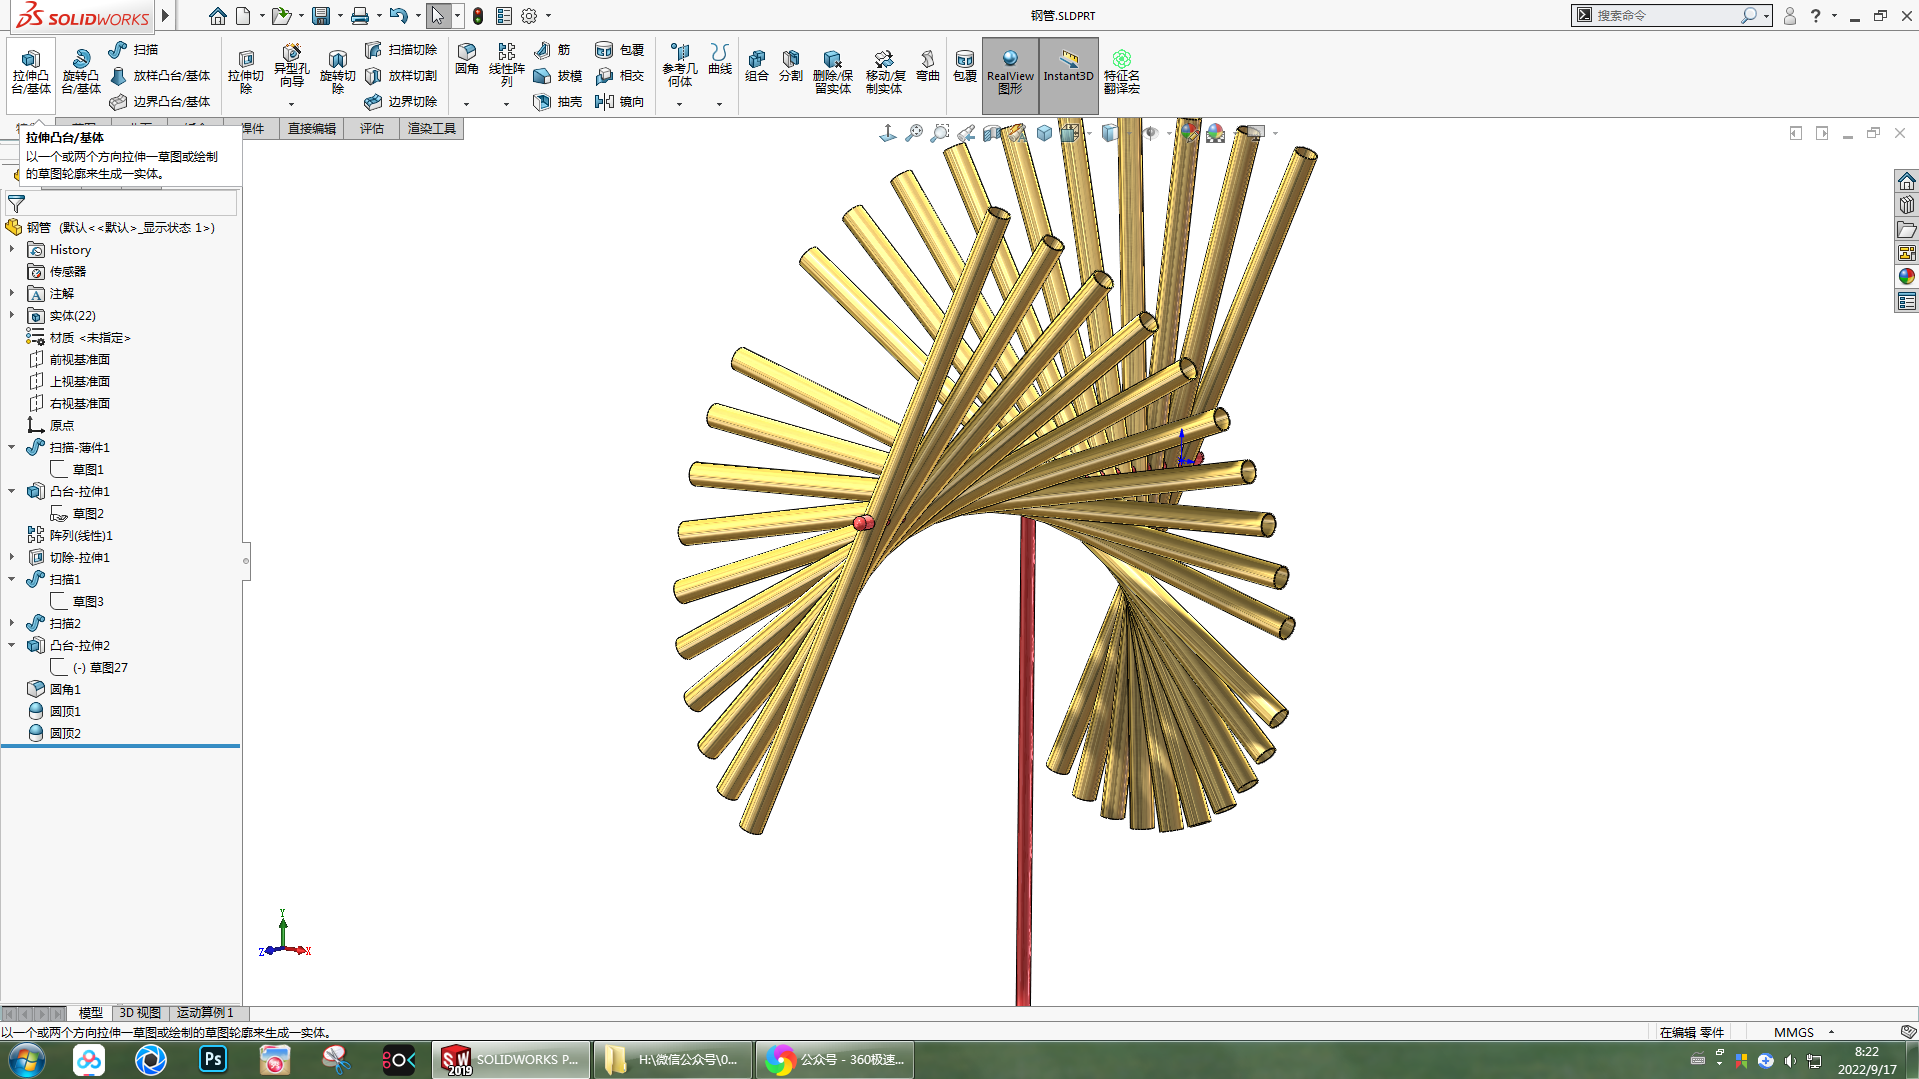Click the Revolved Cut (旋转切除) tool
The height and width of the screenshot is (1079, 1919).
tap(338, 70)
